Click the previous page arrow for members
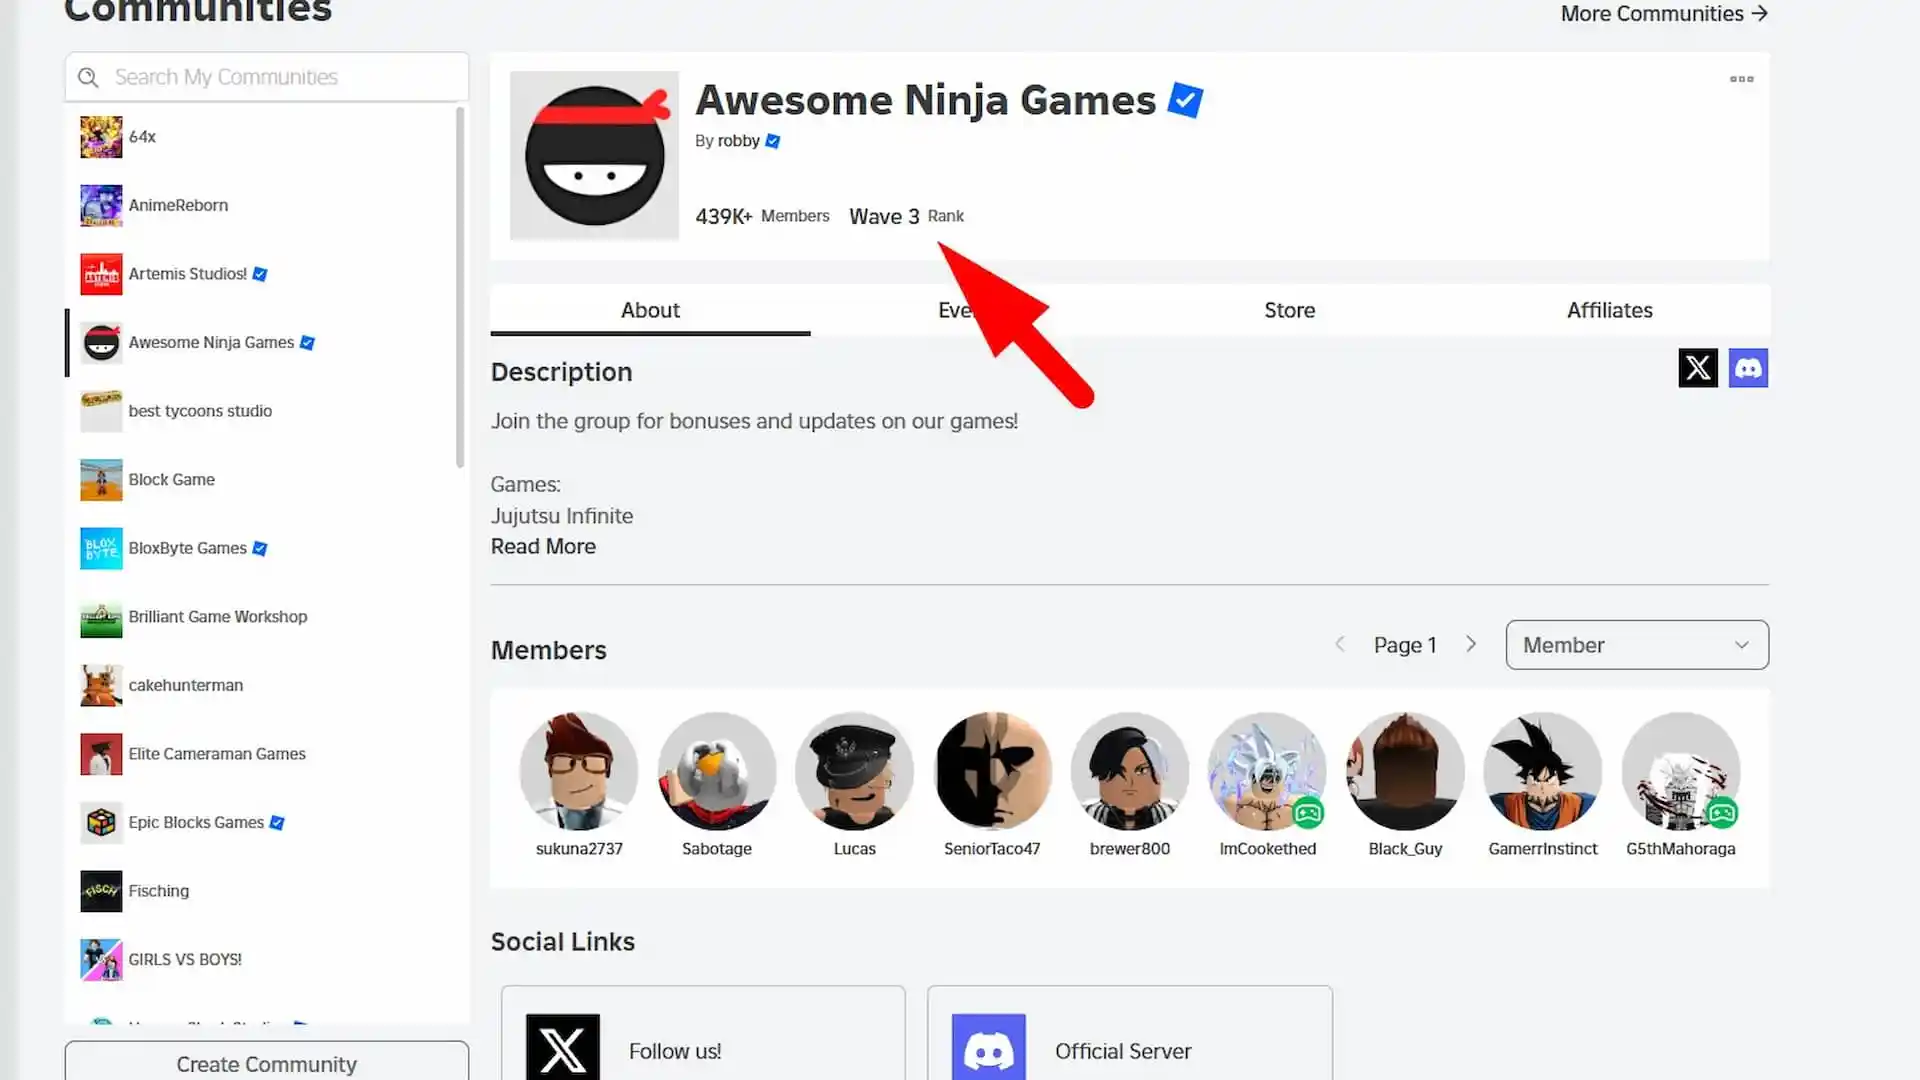This screenshot has height=1080, width=1920. 1340,645
